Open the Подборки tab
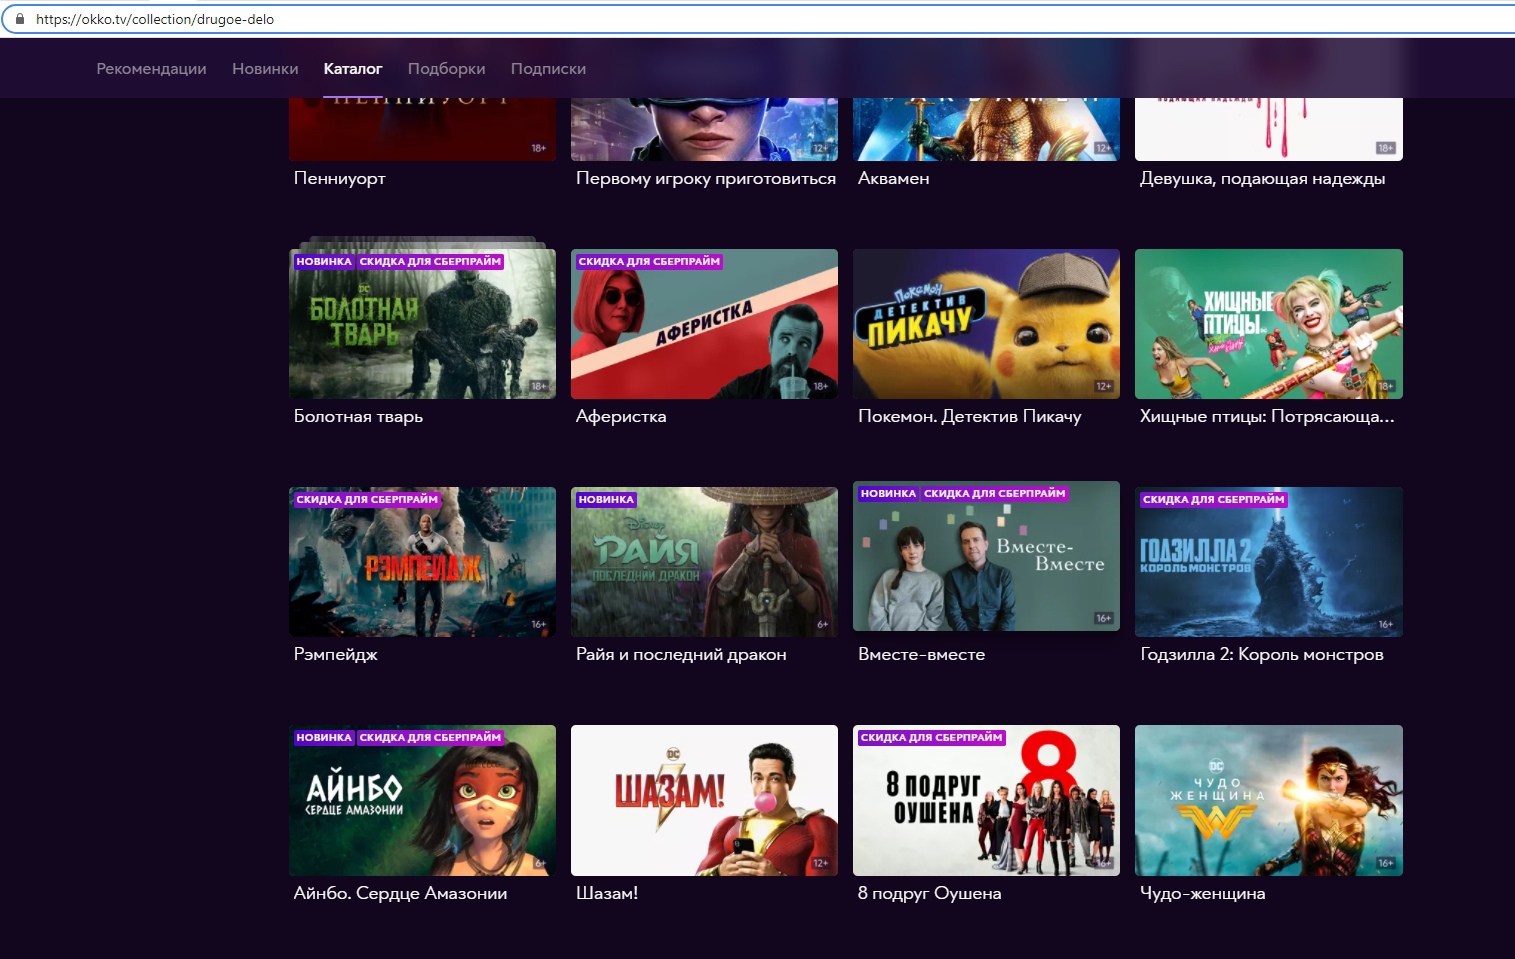 pos(446,69)
